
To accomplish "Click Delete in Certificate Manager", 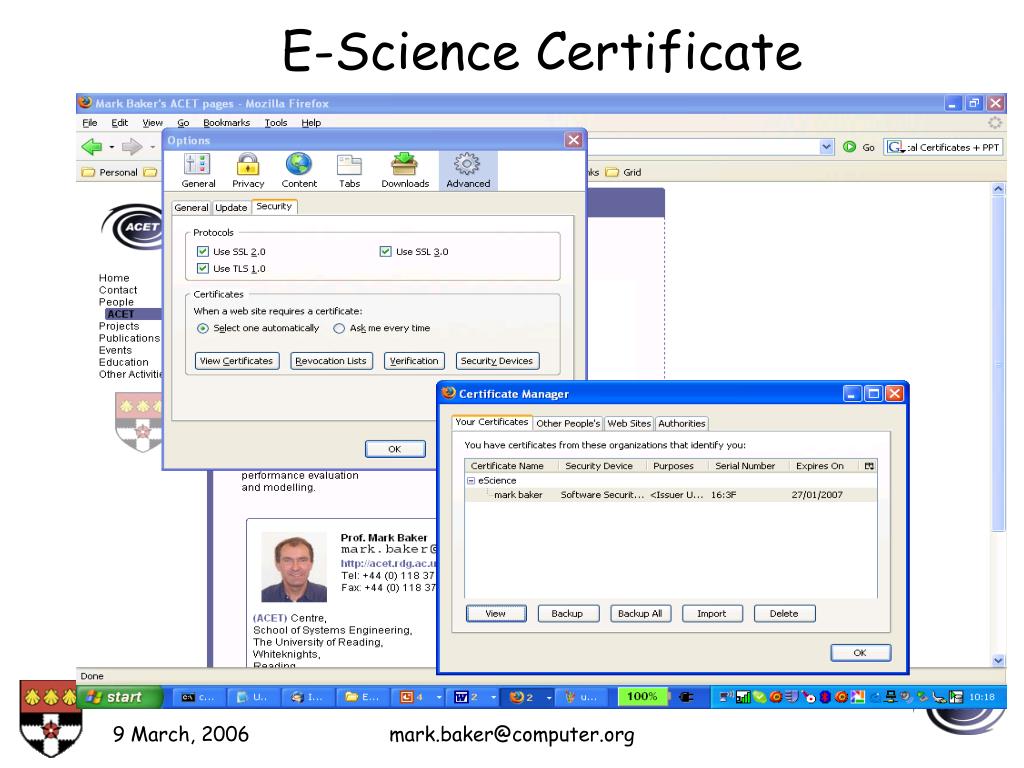I will 784,614.
